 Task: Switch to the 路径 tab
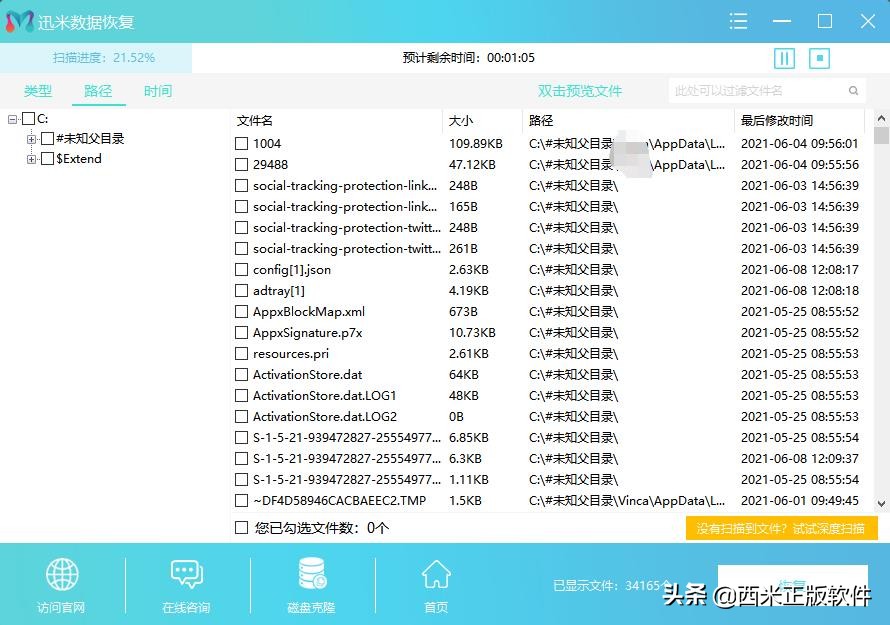tap(98, 91)
